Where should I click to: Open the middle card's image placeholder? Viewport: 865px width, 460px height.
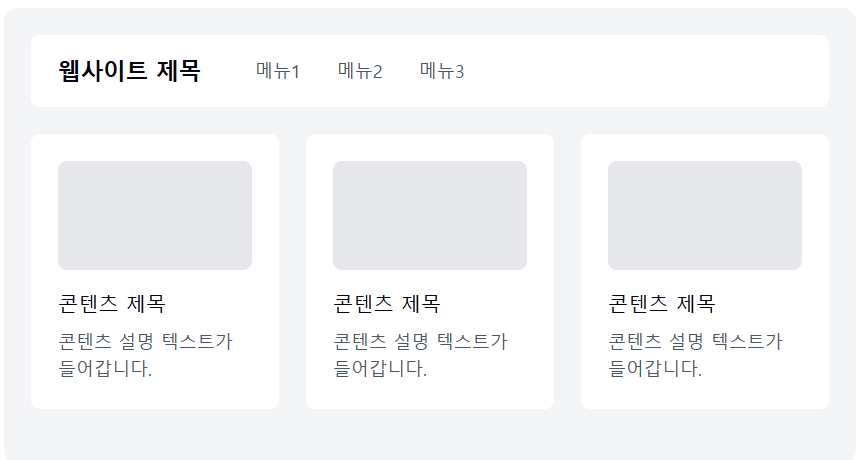[x=430, y=215]
